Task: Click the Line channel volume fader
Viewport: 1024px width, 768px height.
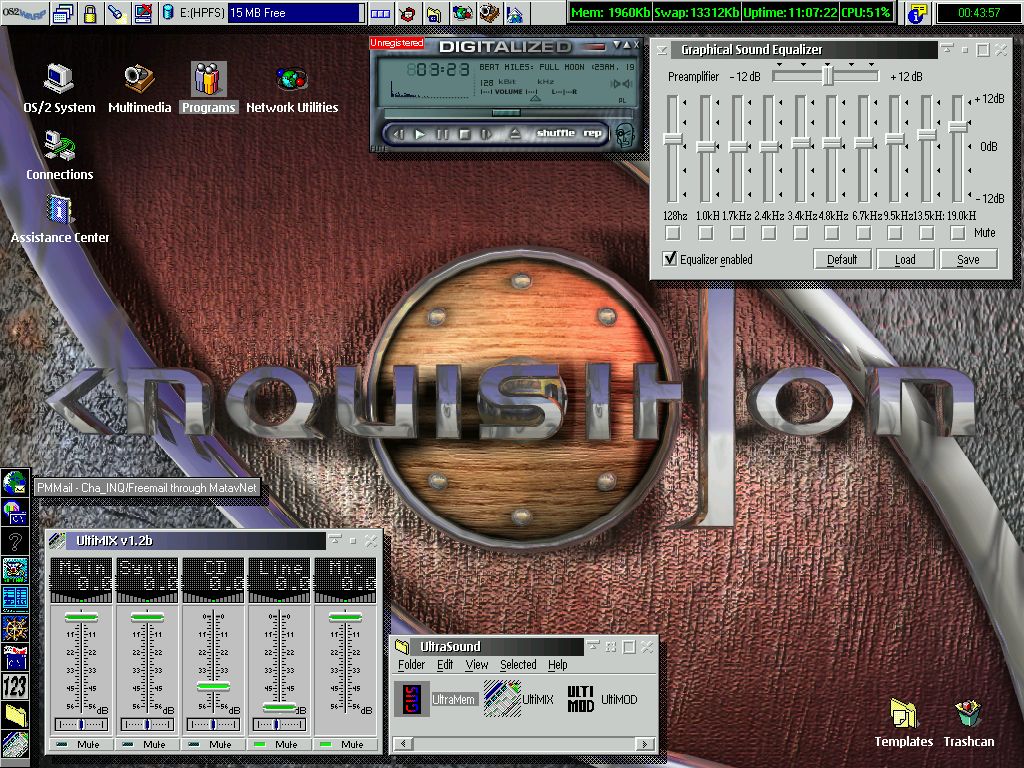Action: 279,707
